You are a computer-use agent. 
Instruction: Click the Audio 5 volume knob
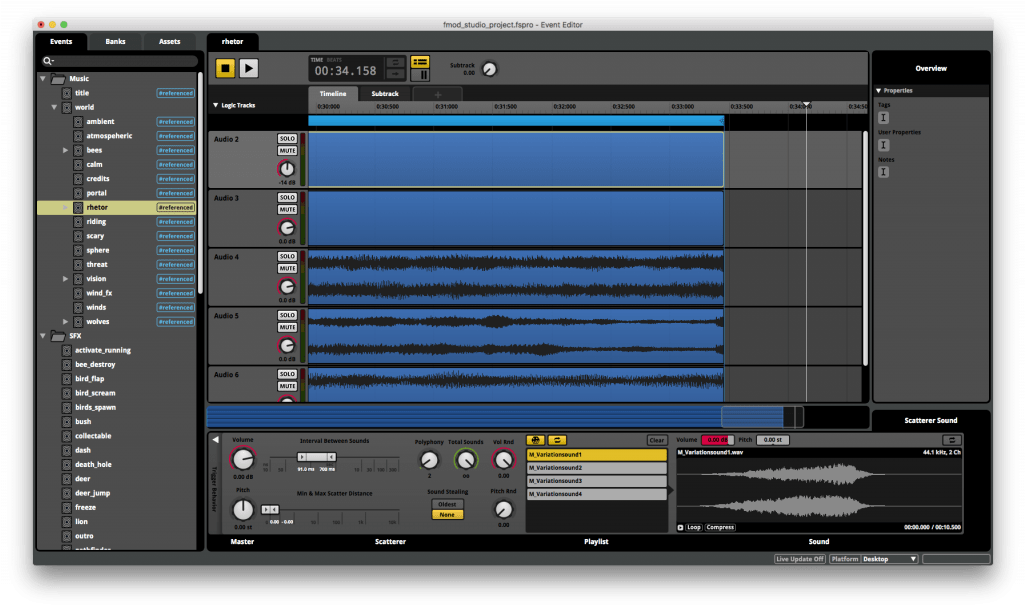pyautogui.click(x=286, y=345)
